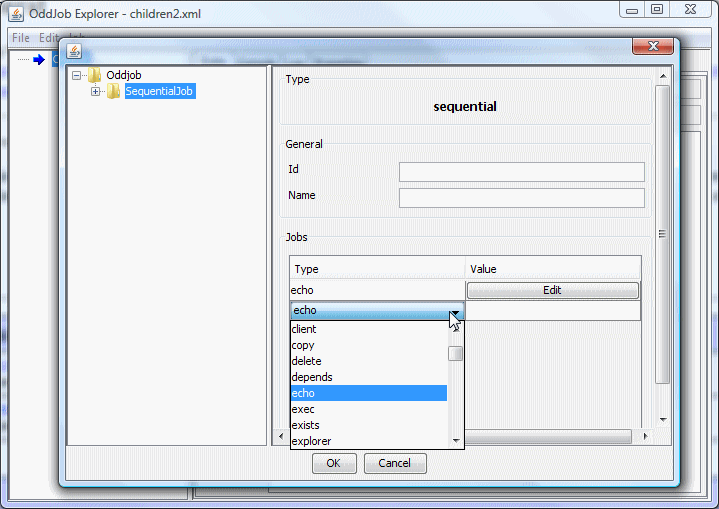Click the Oddjob folder icon in tree
The width and height of the screenshot is (719, 509).
[95, 75]
